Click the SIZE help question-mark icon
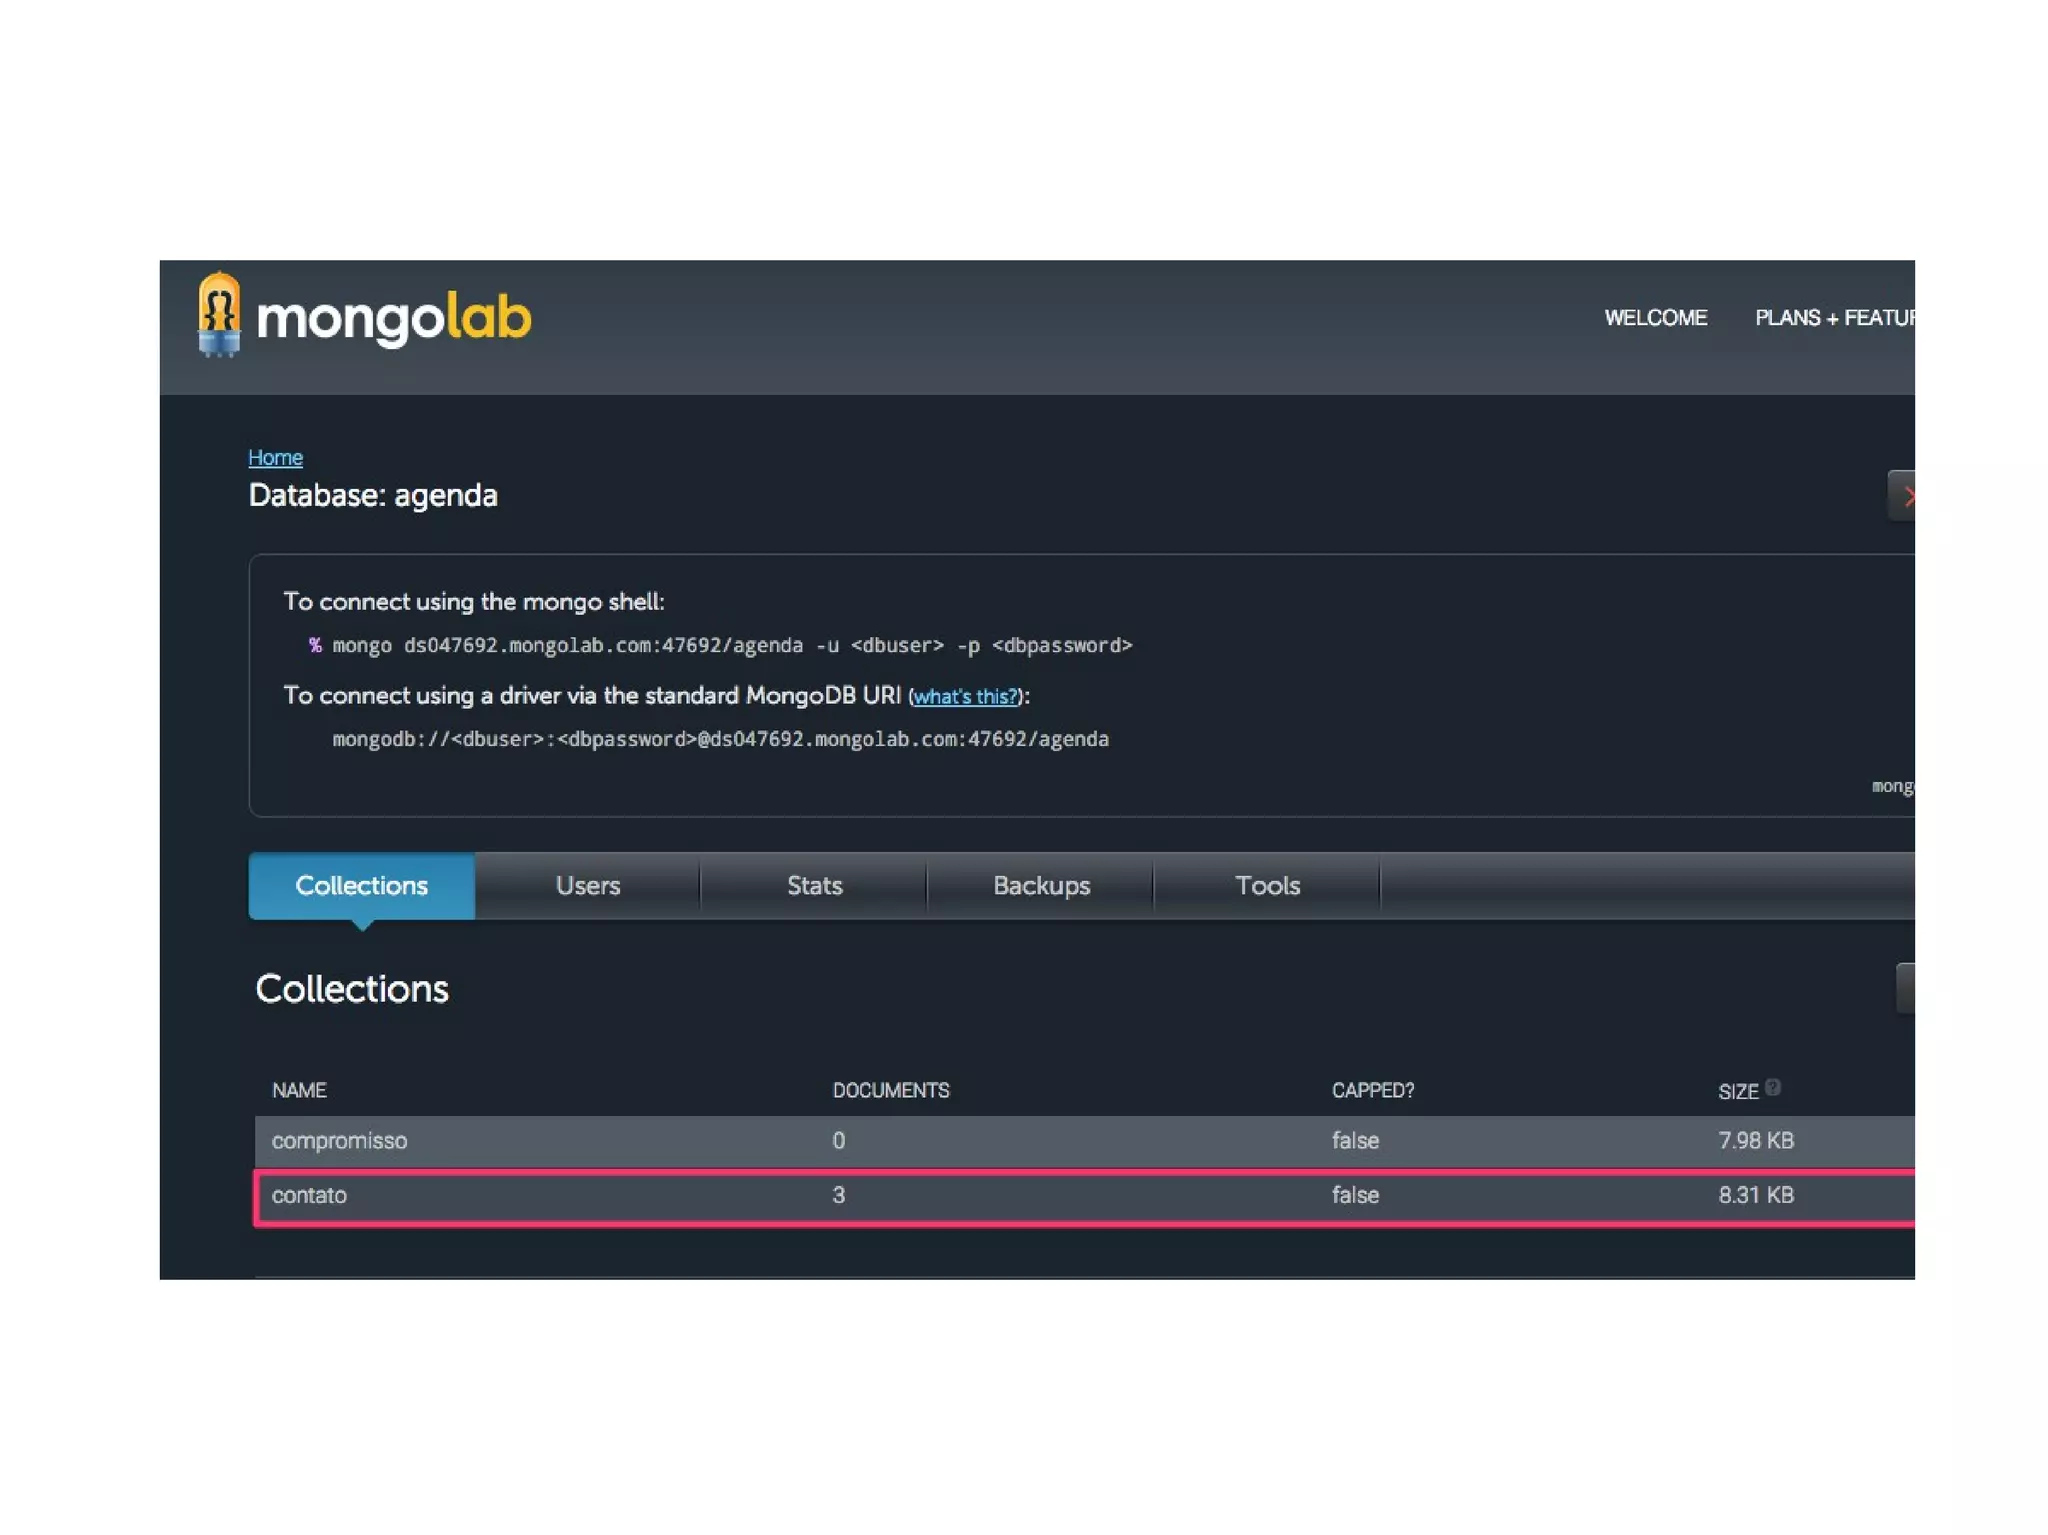 tap(1772, 1087)
